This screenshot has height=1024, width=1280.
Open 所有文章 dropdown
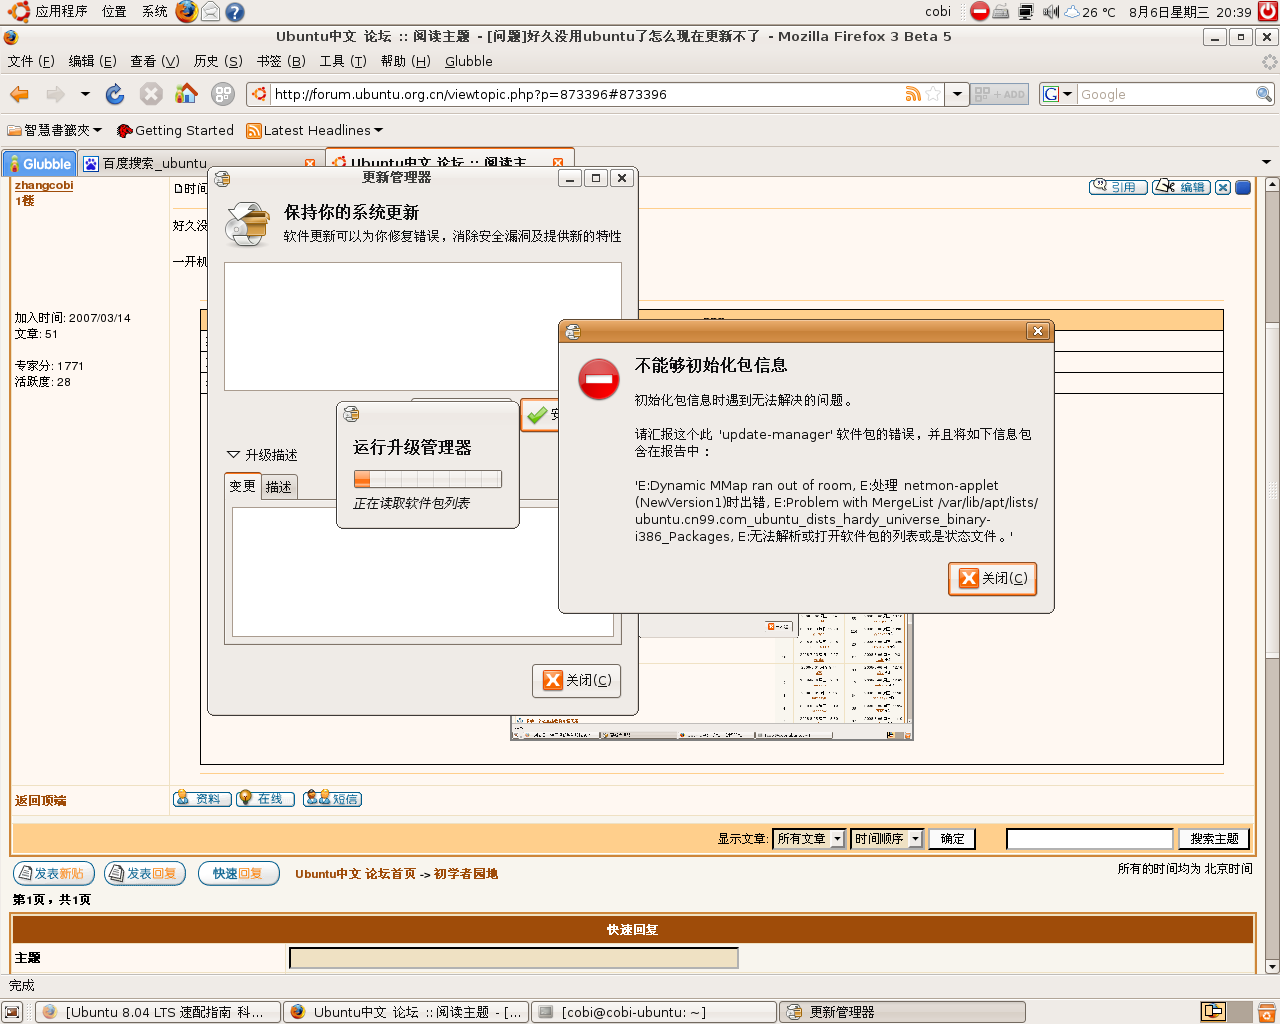click(x=809, y=839)
